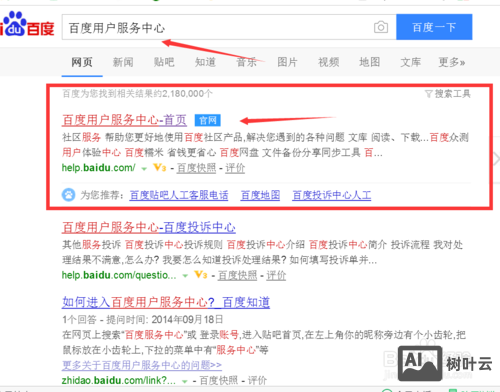
Task: Click the 官网 official site badge
Action: click(208, 120)
